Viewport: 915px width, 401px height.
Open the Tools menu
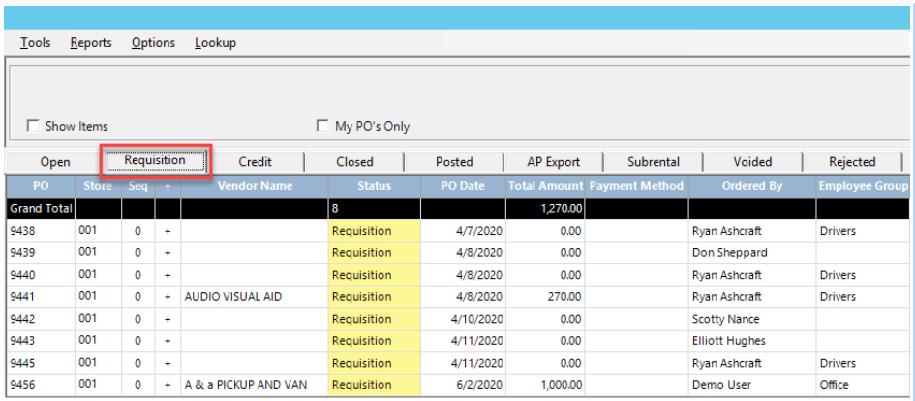tap(36, 43)
